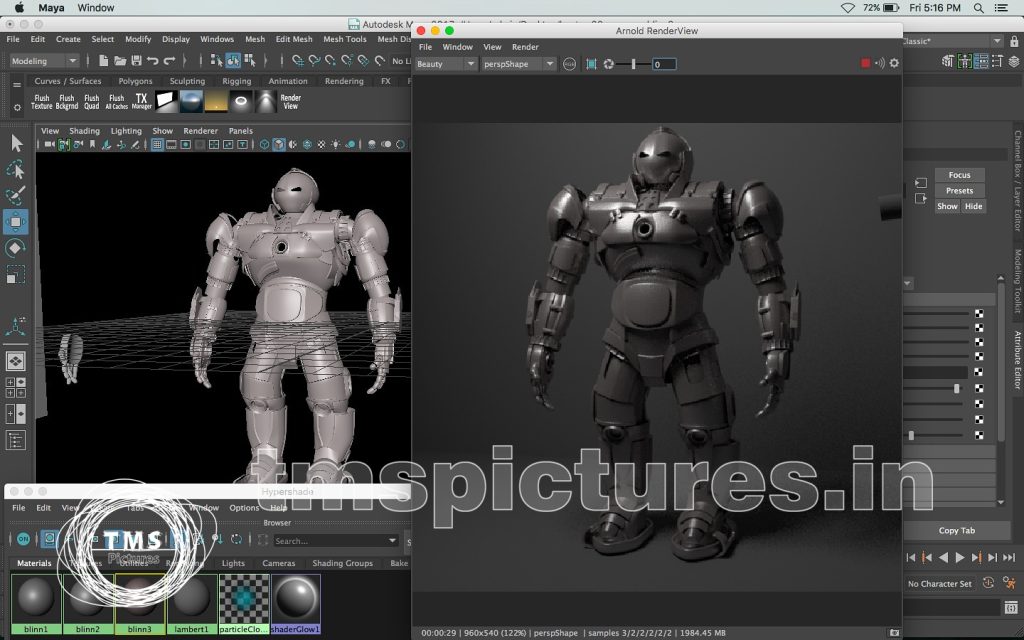Image resolution: width=1024 pixels, height=640 pixels.
Task: Open the Render menu in Arnold RenderView
Action: pyautogui.click(x=525, y=47)
